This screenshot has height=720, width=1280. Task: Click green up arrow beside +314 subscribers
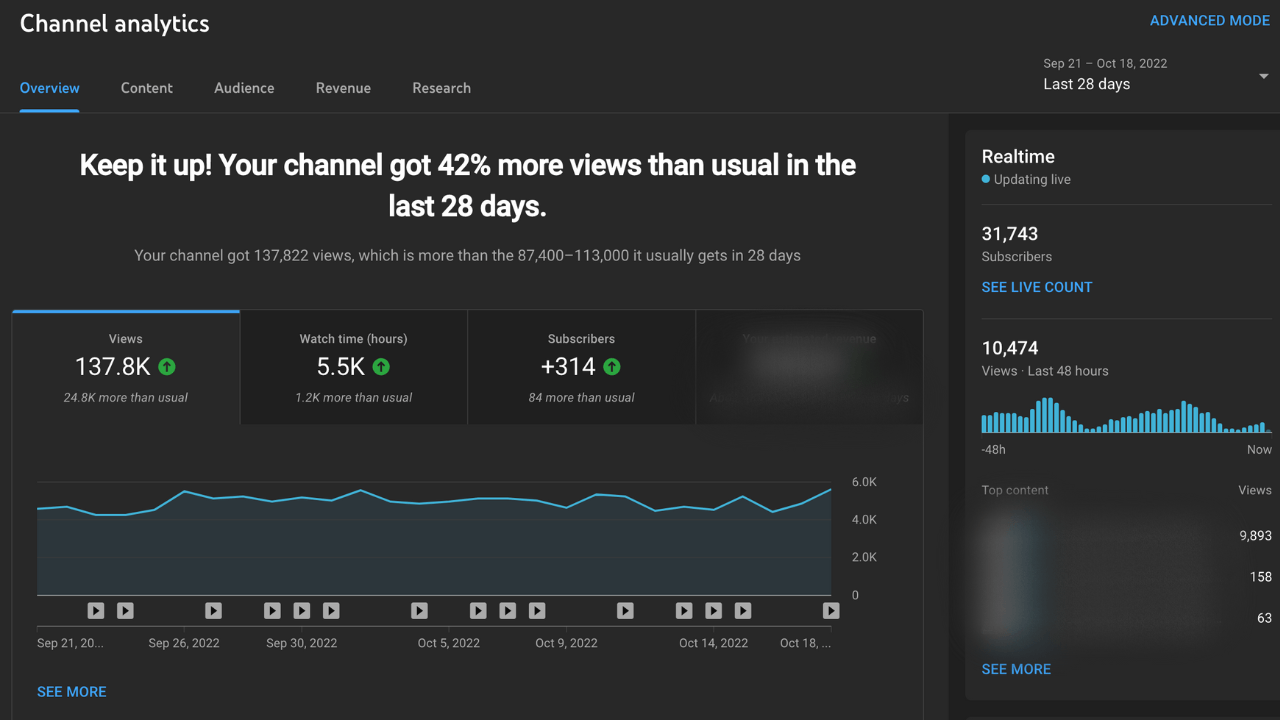click(611, 367)
